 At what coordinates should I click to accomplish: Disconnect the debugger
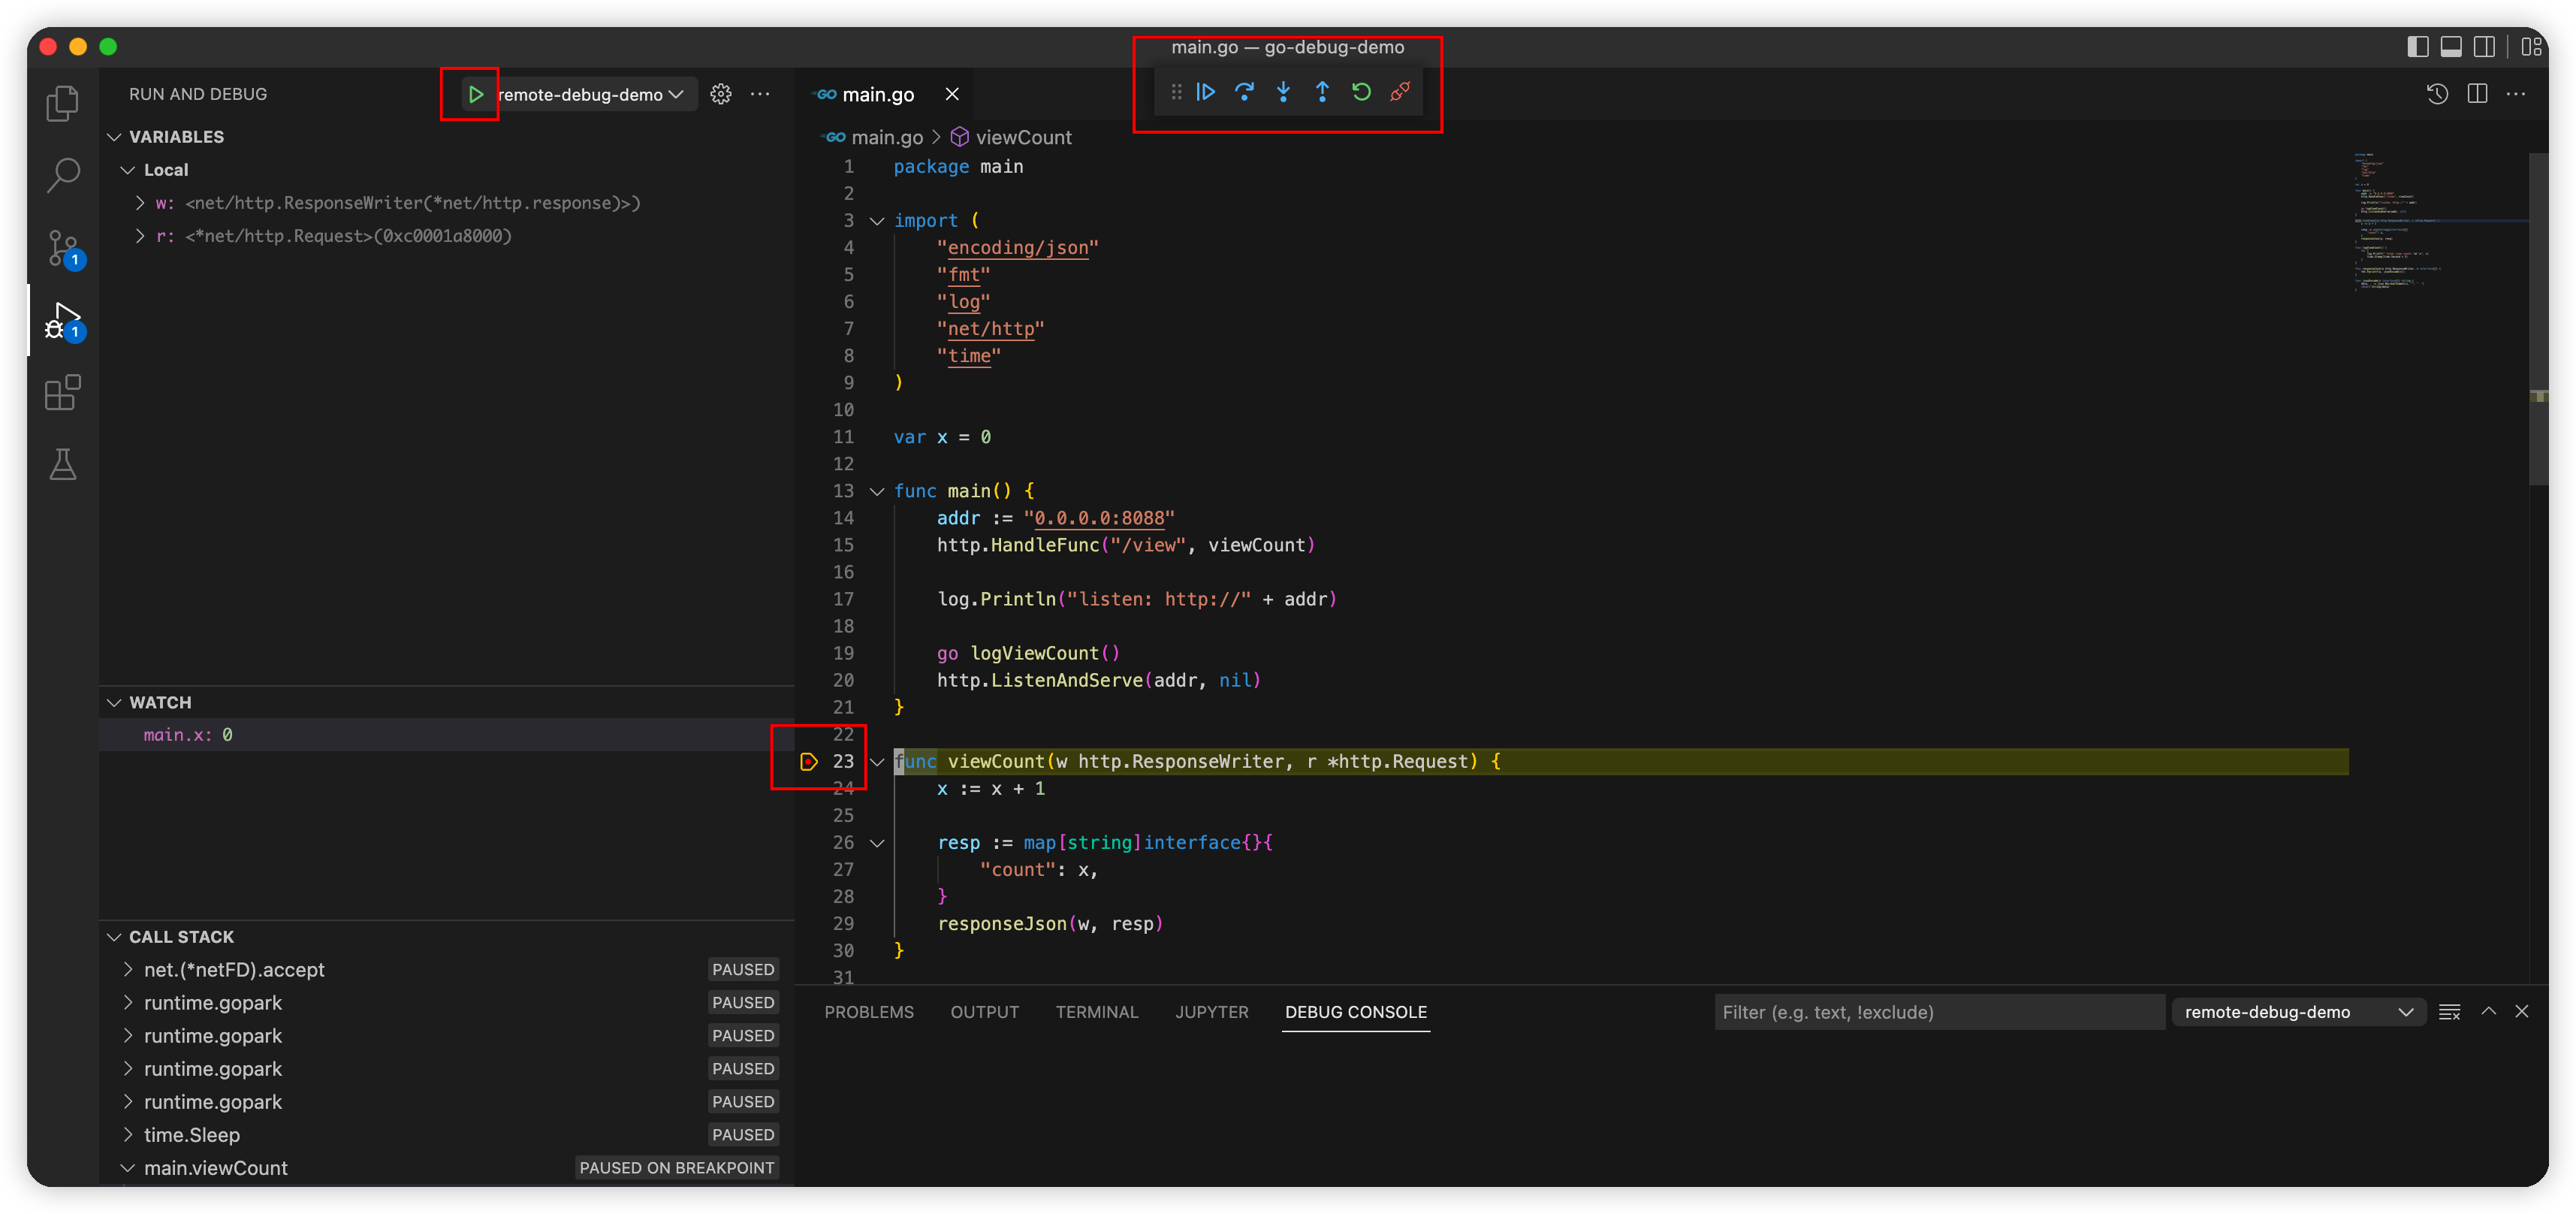coord(1400,92)
